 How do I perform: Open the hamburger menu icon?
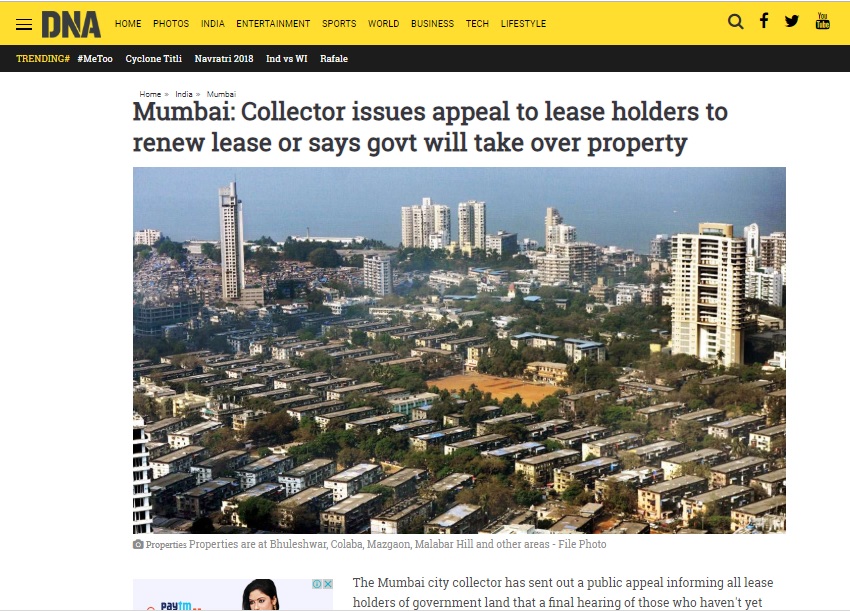[x=24, y=24]
